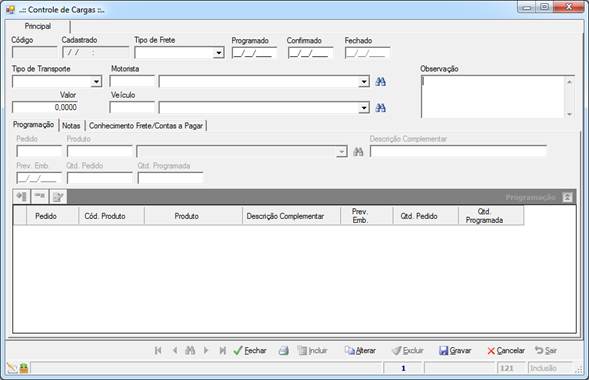Click the insert row icon in Programação grid toolbar
This screenshot has width=589, height=380.
(x=21, y=196)
